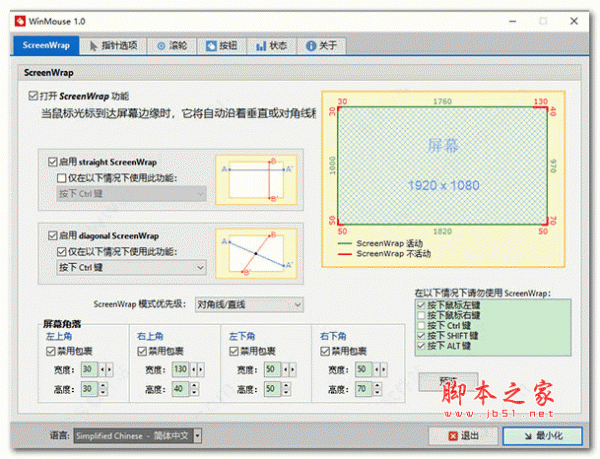The width and height of the screenshot is (600, 459).
Task: Toggle 禁用包裹 for 右上角
Action: [x=142, y=351]
